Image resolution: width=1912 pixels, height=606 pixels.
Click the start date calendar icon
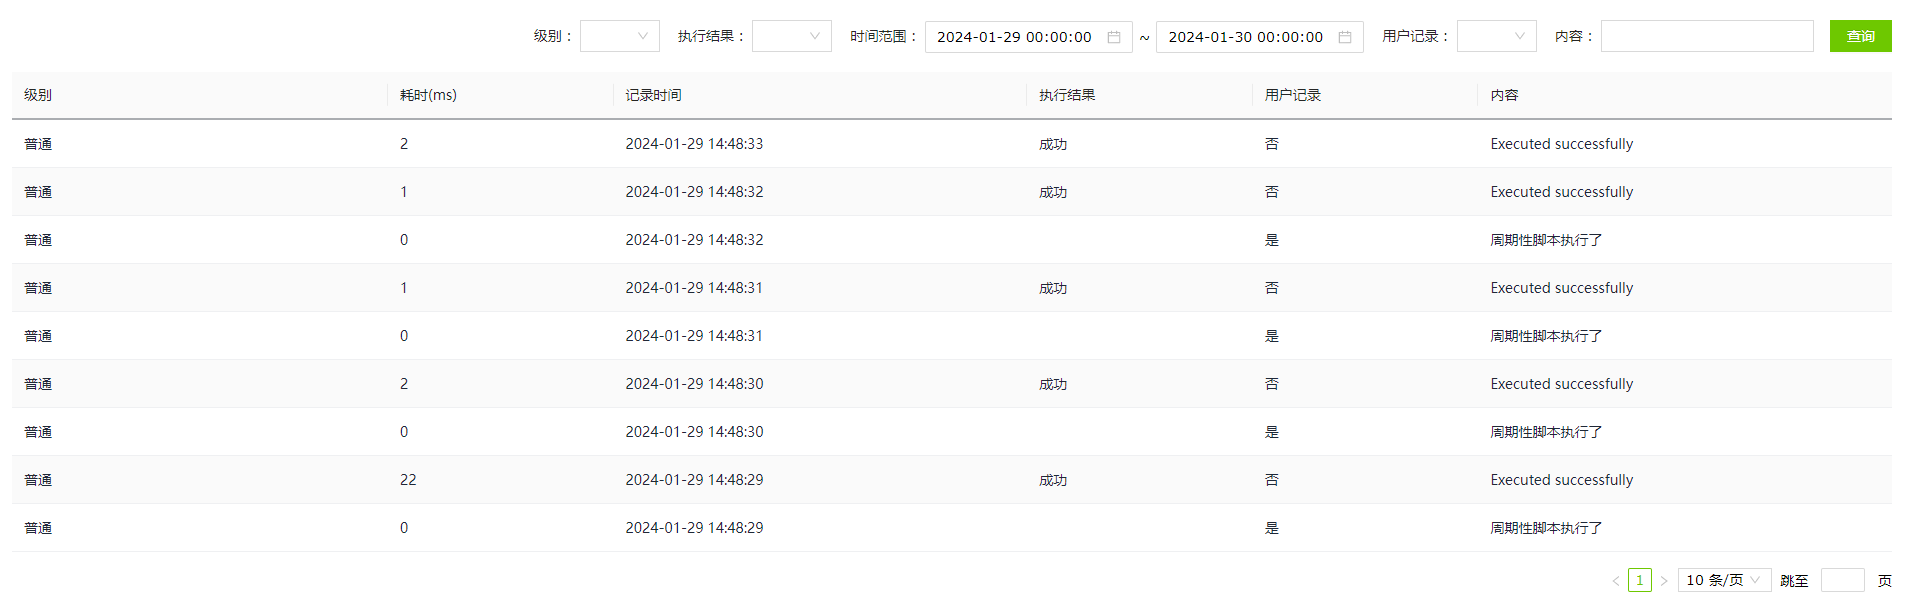point(1113,37)
